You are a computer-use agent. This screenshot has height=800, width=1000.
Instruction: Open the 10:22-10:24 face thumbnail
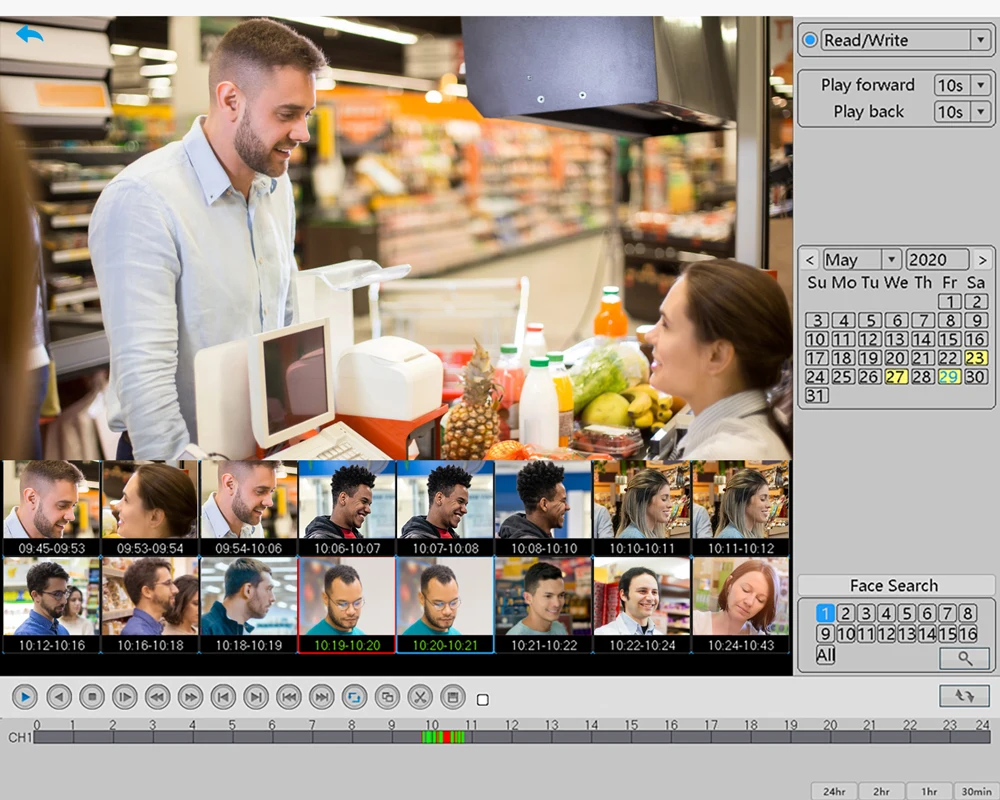pos(641,602)
